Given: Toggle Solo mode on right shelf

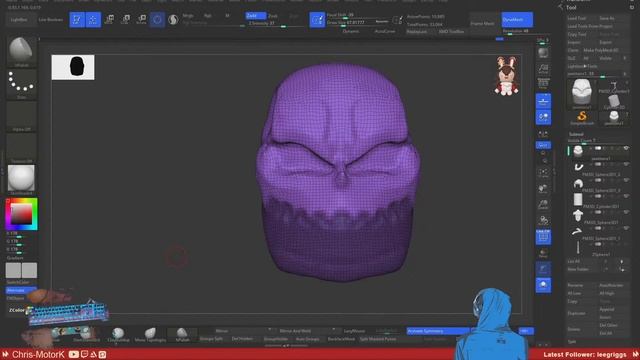Looking at the screenshot, I should tap(543, 285).
